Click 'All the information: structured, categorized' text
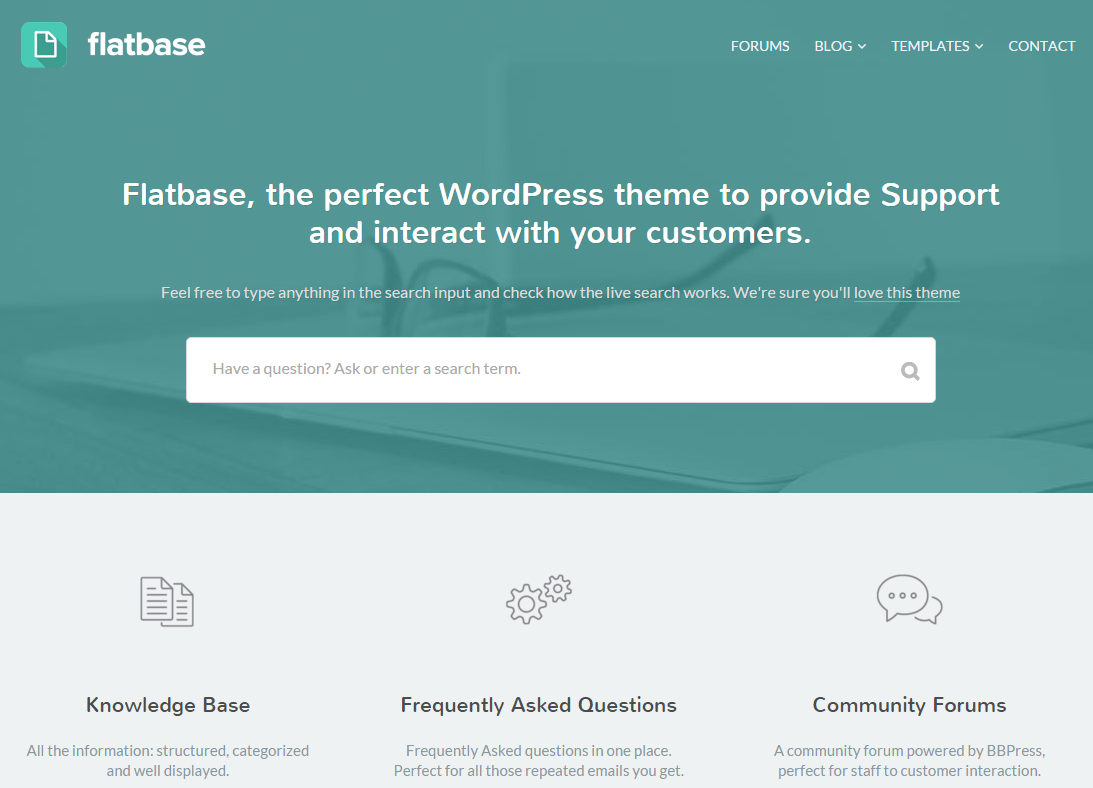The image size is (1093, 788). [168, 751]
